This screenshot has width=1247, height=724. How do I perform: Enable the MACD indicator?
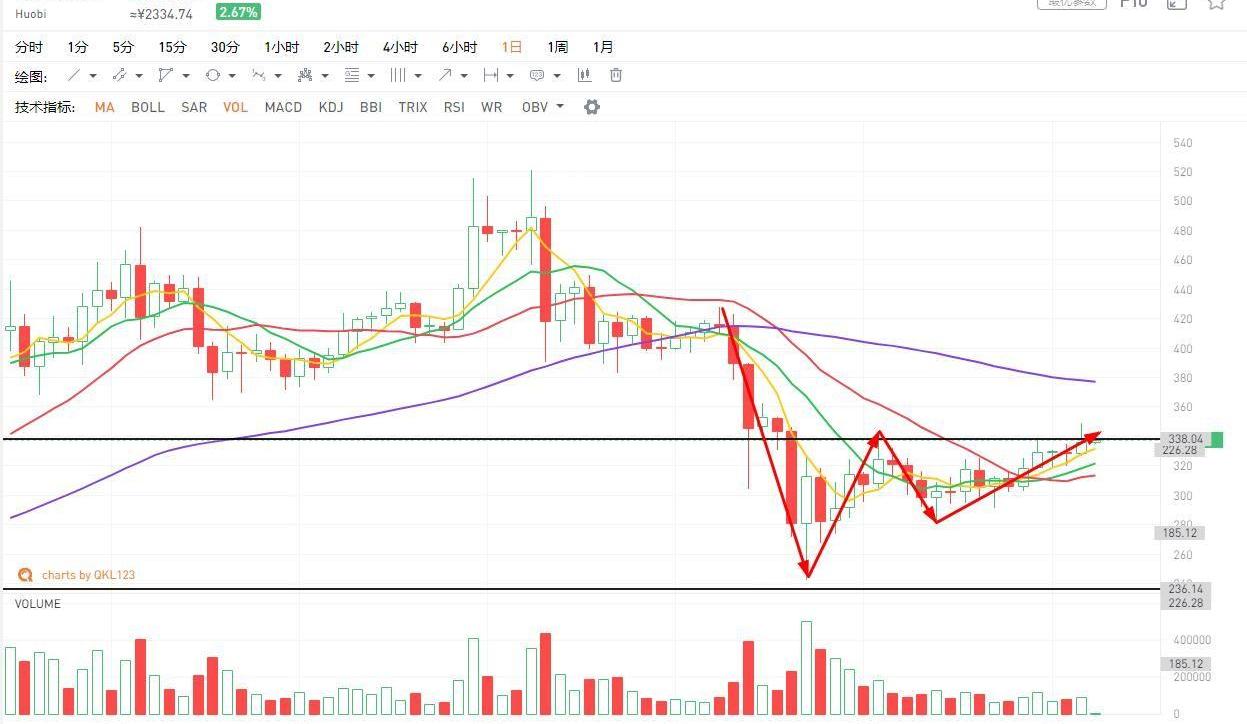click(283, 107)
